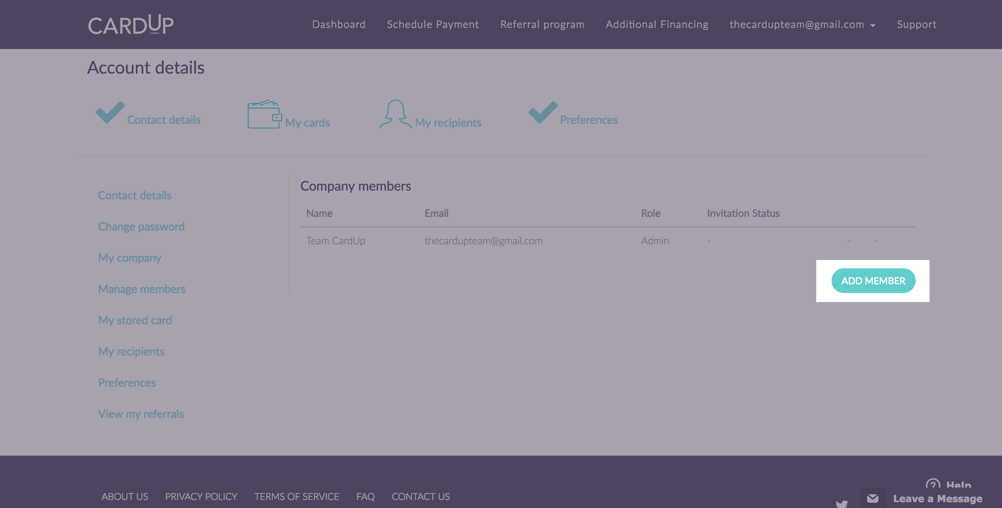Click the Contact details checkmark icon

[x=110, y=113]
